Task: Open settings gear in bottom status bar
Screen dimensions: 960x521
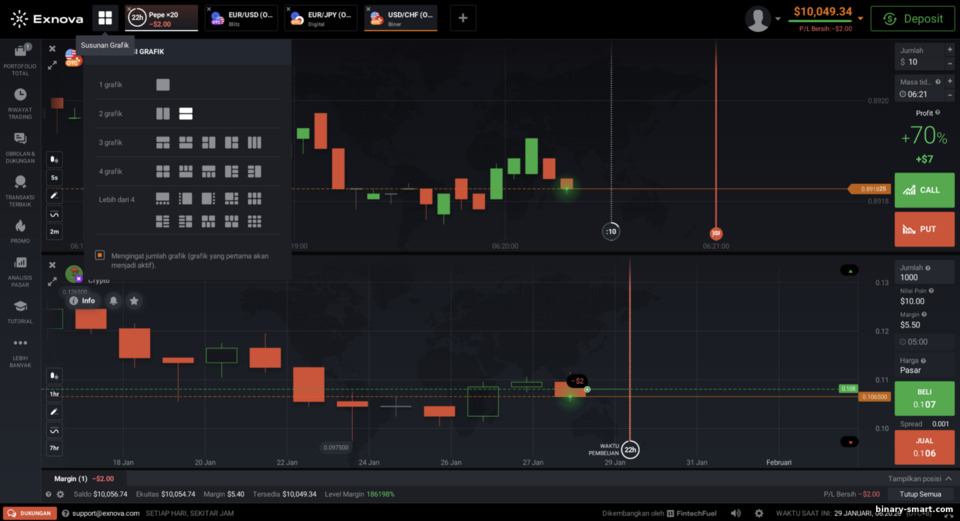Action: (x=759, y=513)
